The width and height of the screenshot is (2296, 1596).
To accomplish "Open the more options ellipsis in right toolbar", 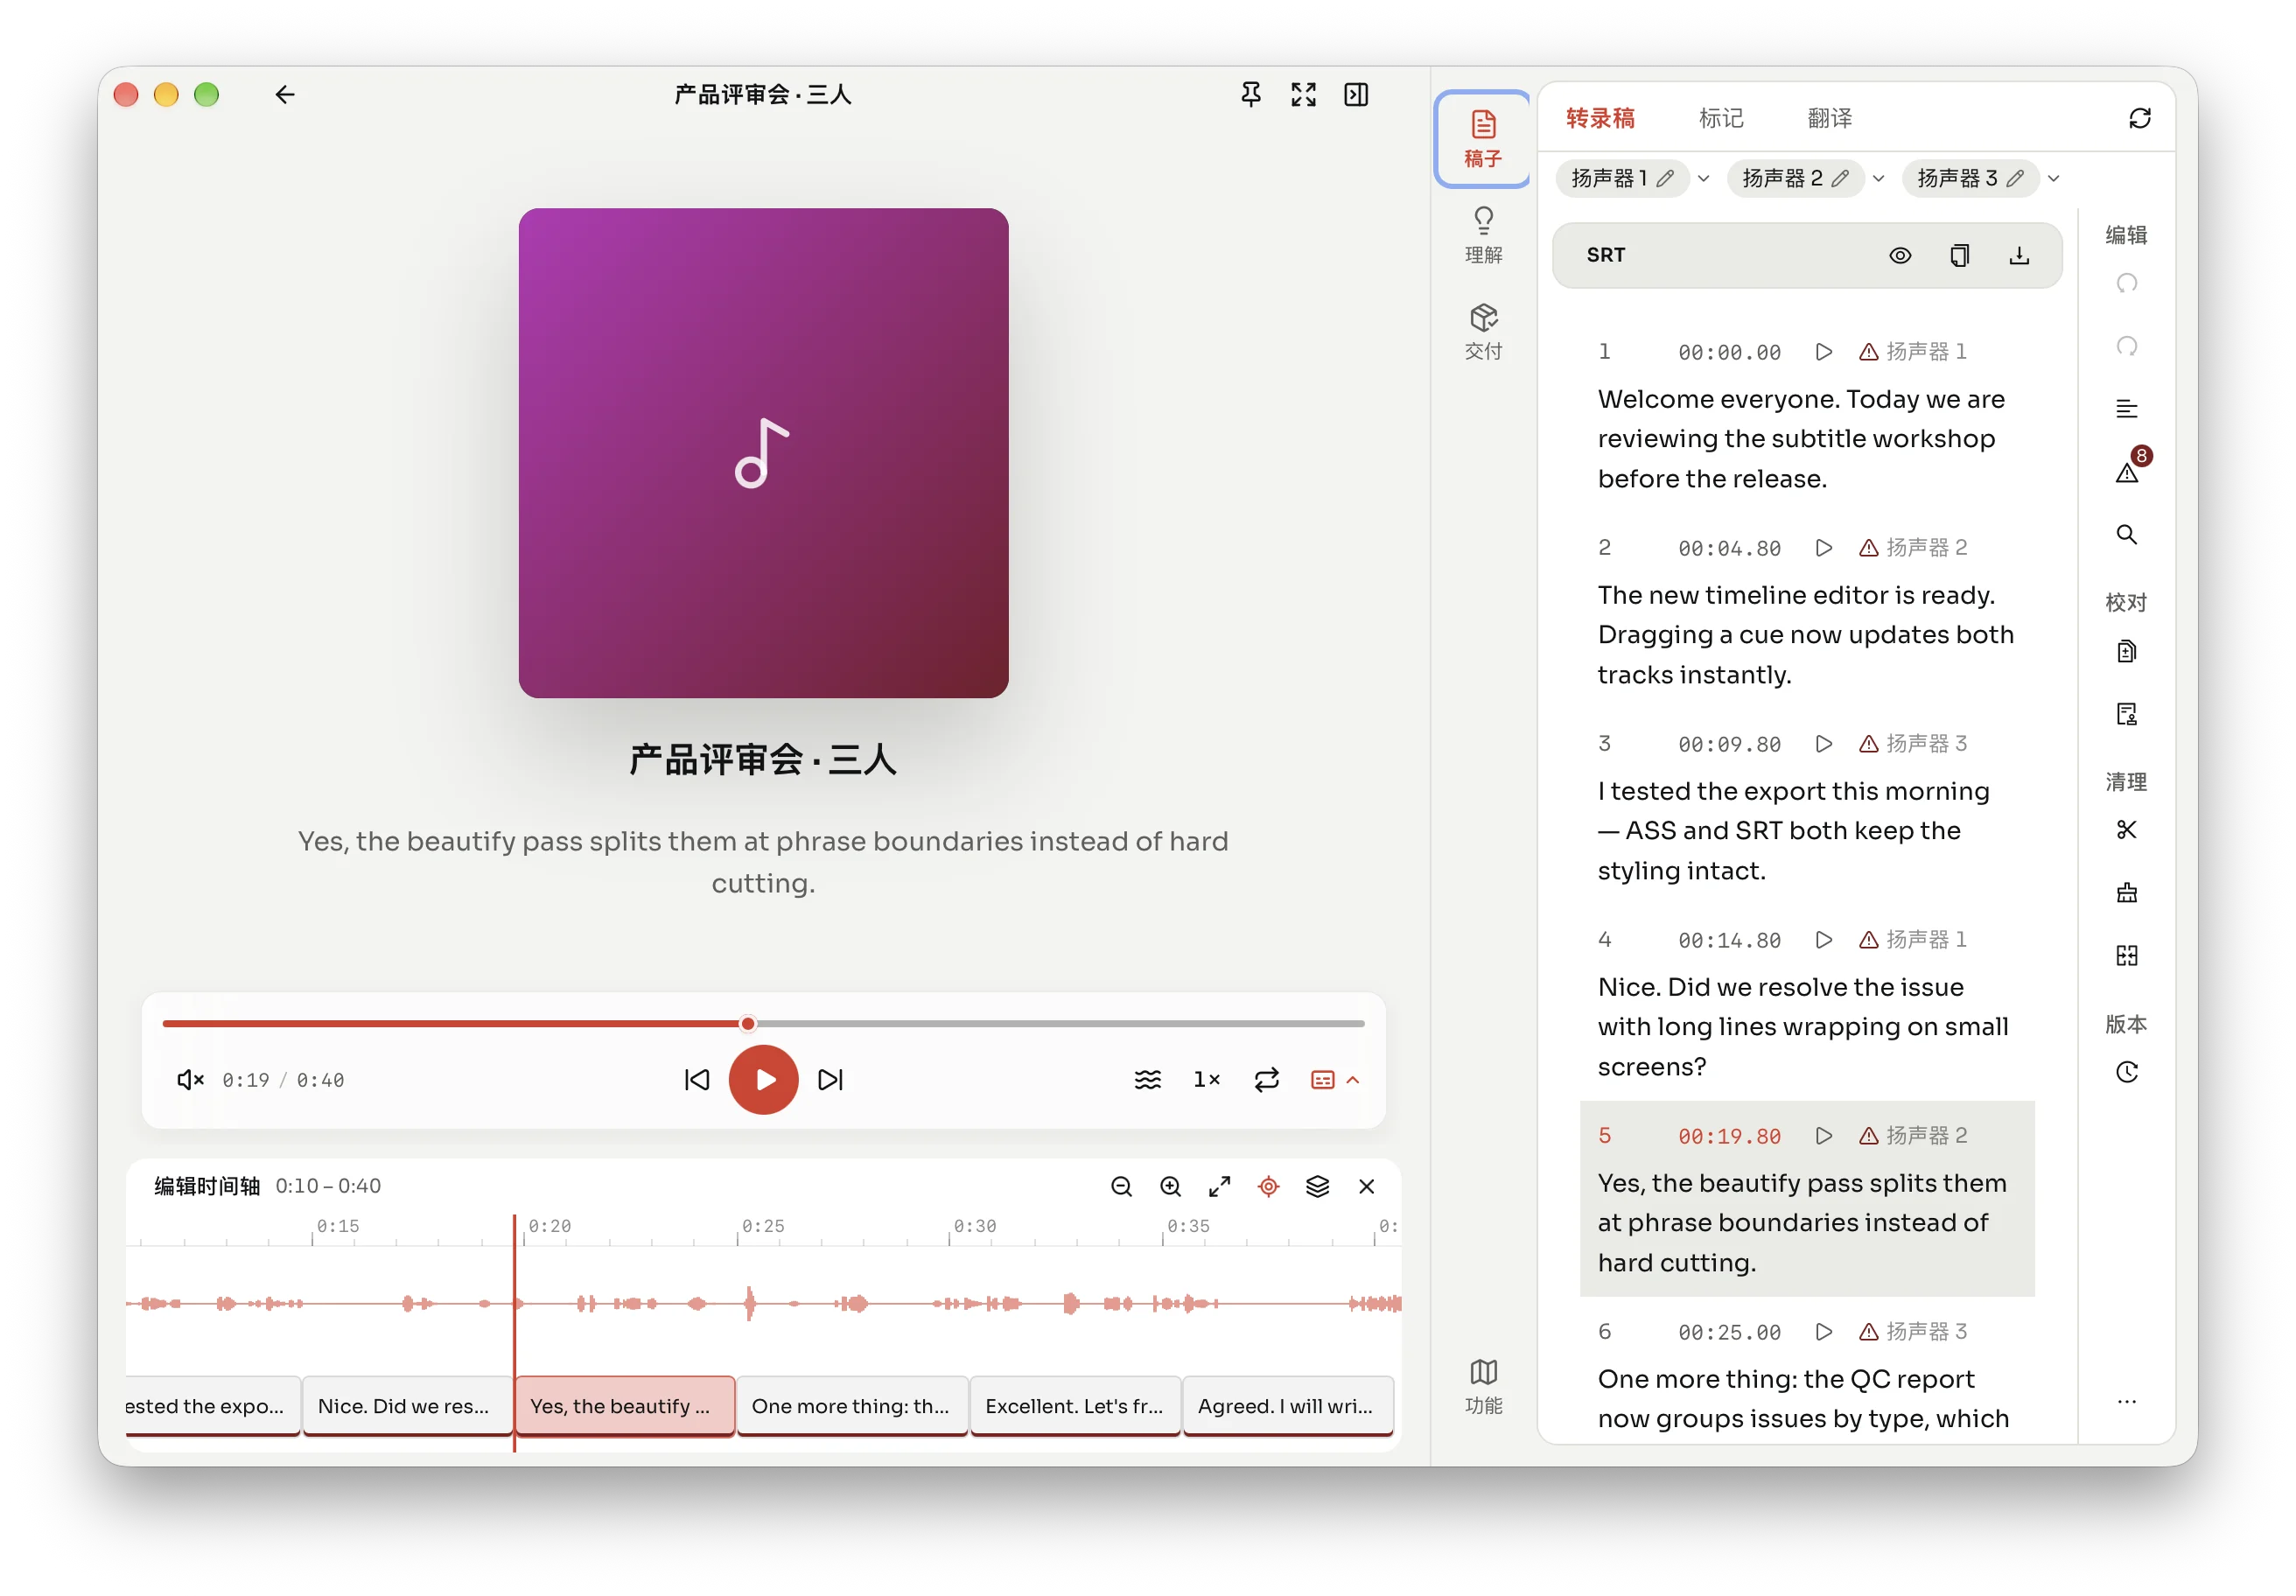I will (2126, 1402).
